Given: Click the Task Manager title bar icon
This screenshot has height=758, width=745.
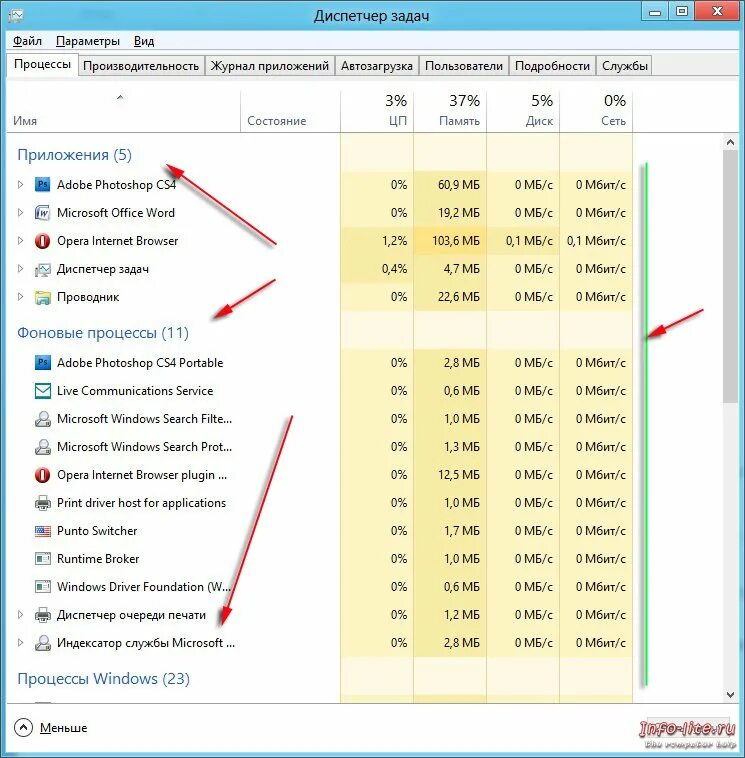Looking at the screenshot, I should point(15,16).
